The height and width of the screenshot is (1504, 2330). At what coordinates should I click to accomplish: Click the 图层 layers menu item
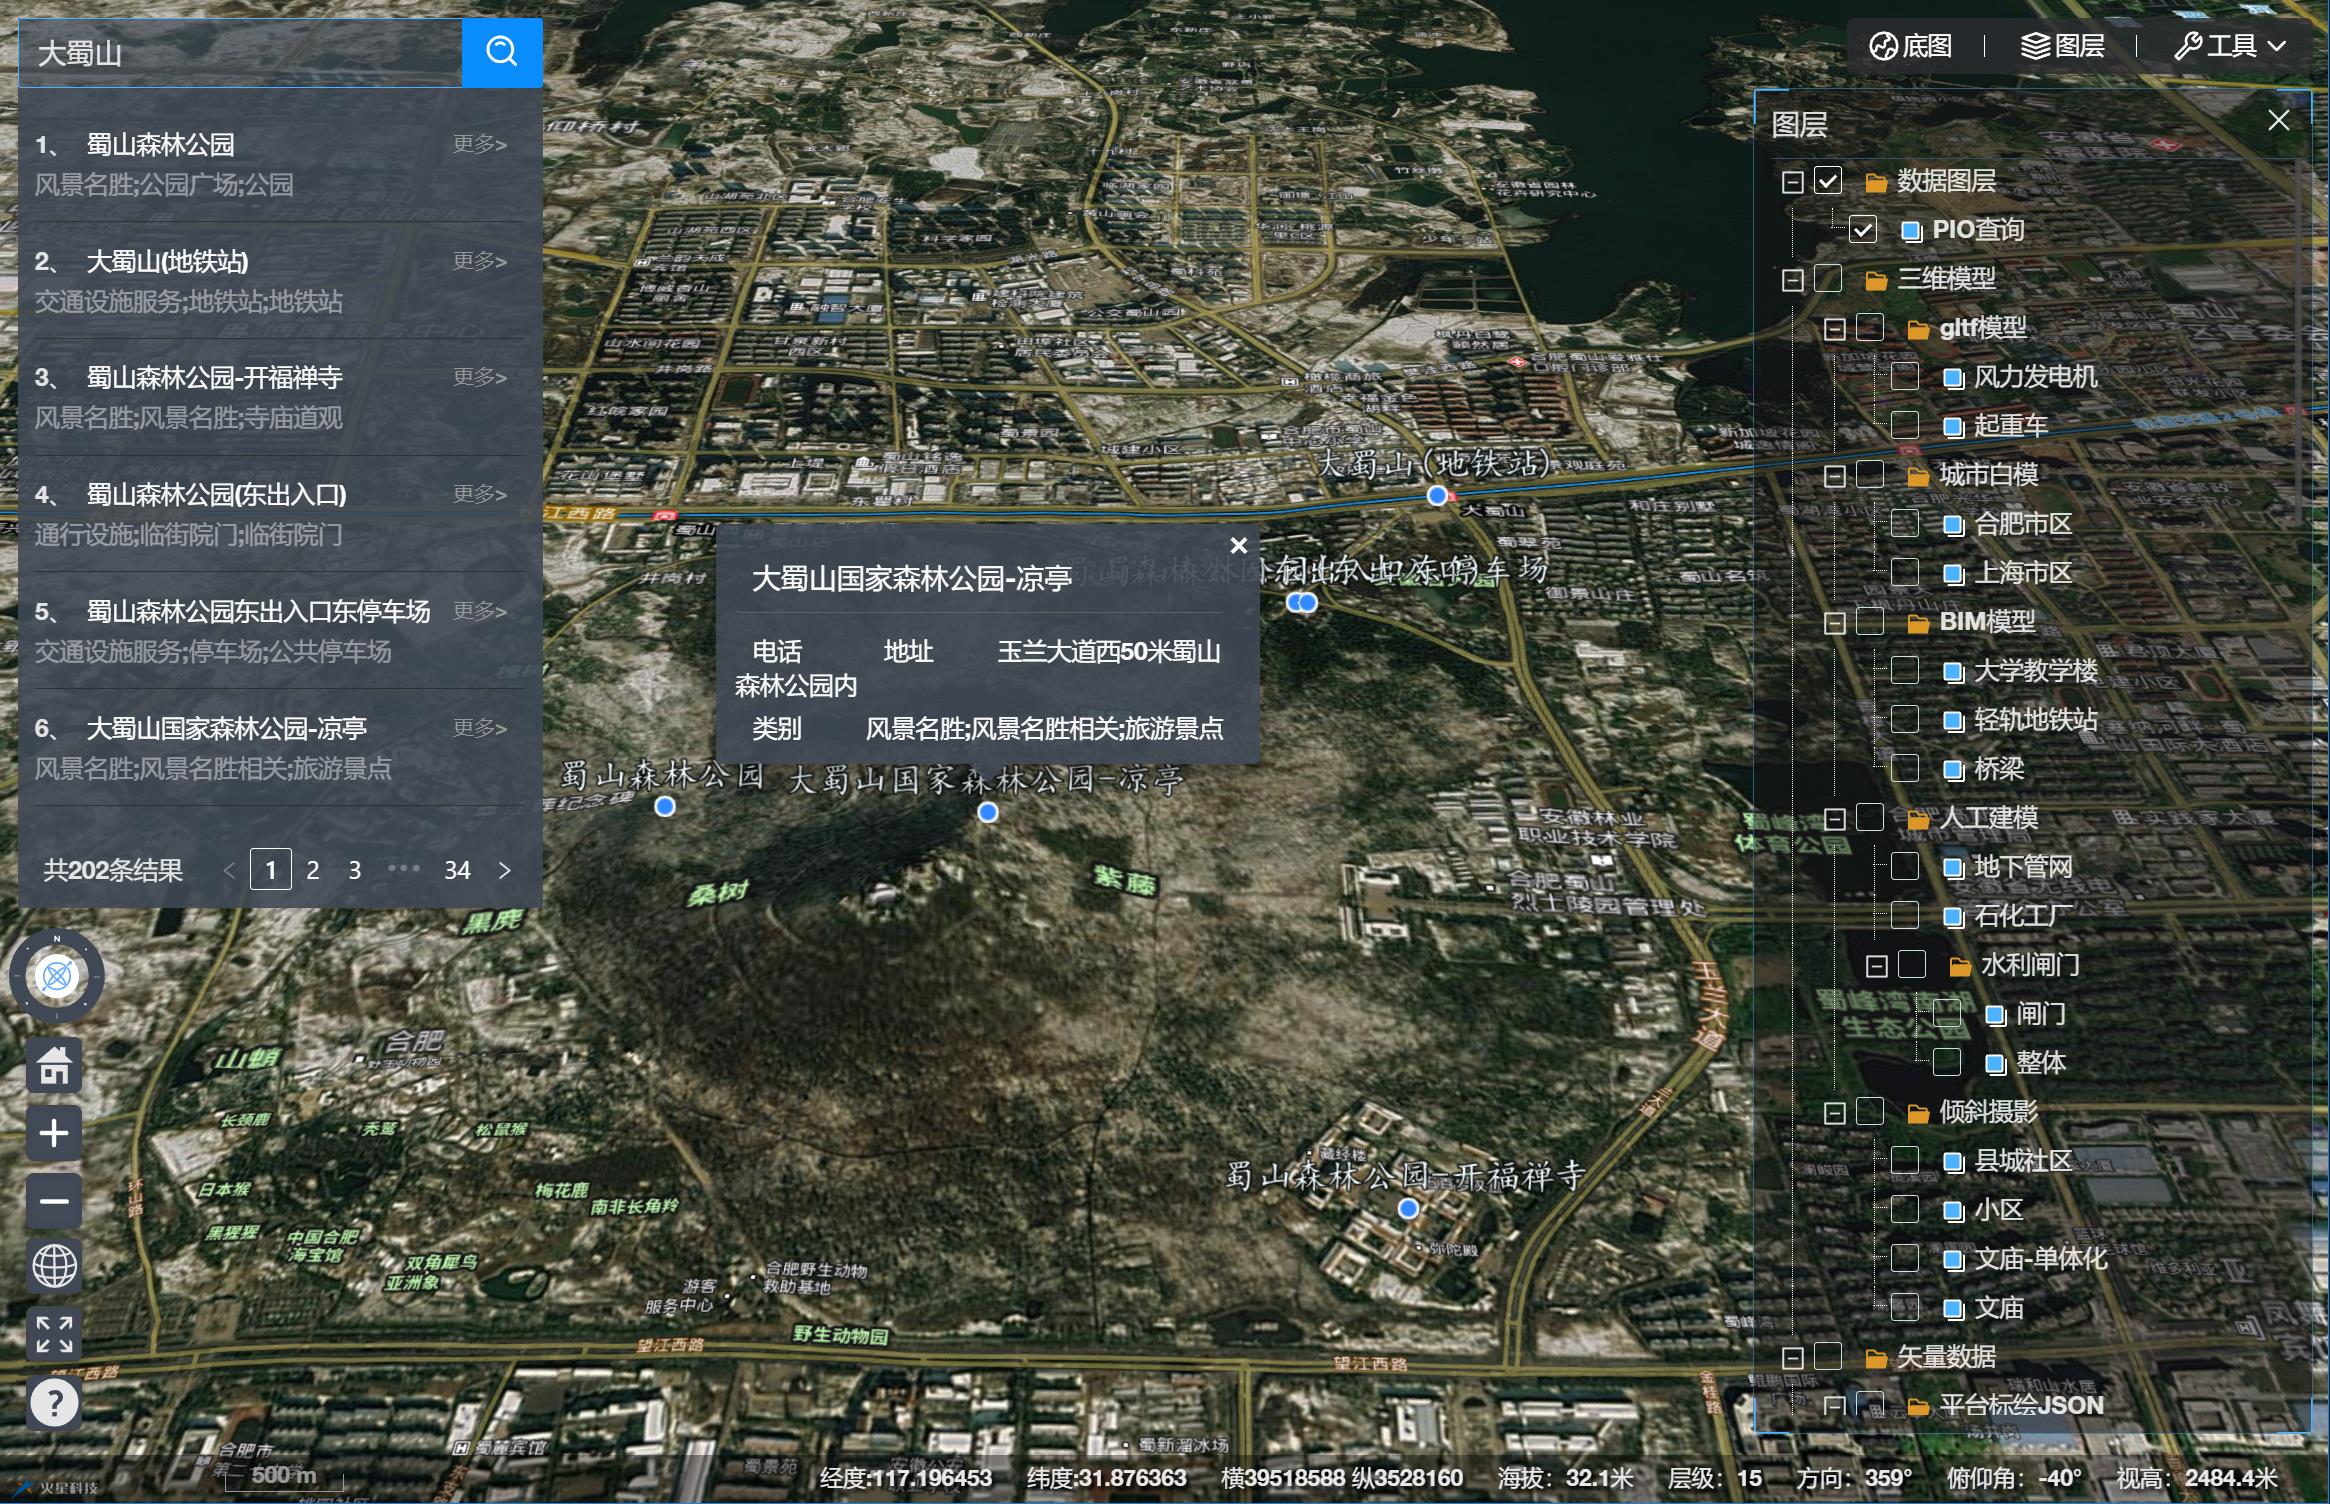tap(2063, 46)
